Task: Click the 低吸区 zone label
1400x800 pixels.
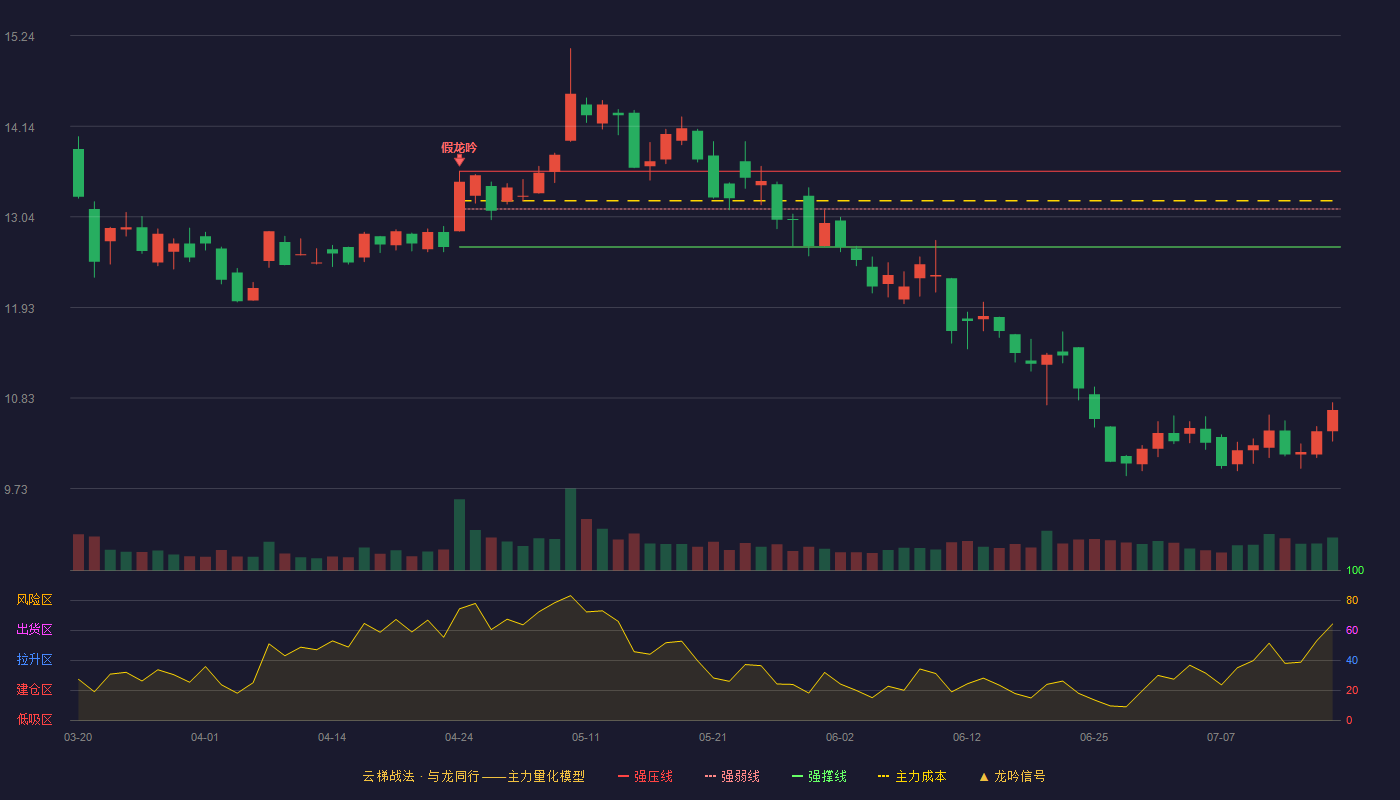Action: [34, 719]
